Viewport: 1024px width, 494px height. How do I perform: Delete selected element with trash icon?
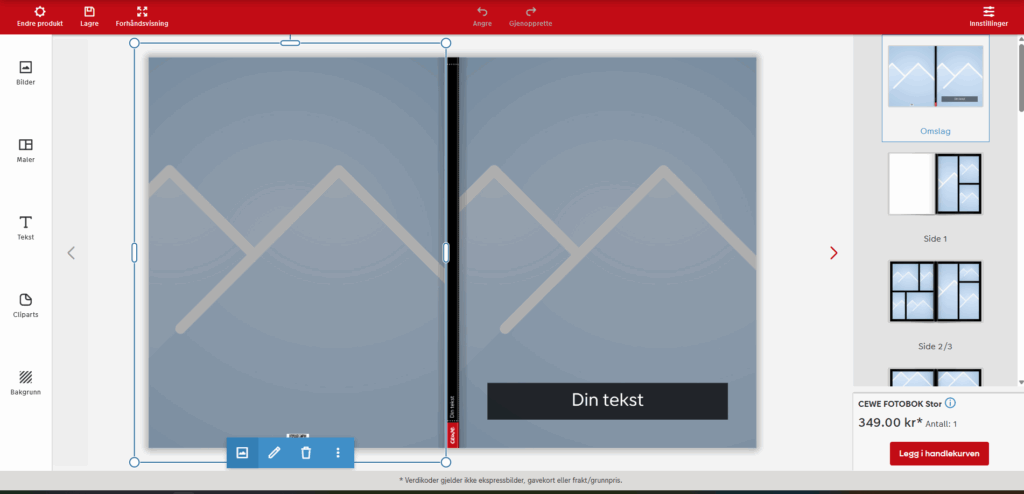306,453
